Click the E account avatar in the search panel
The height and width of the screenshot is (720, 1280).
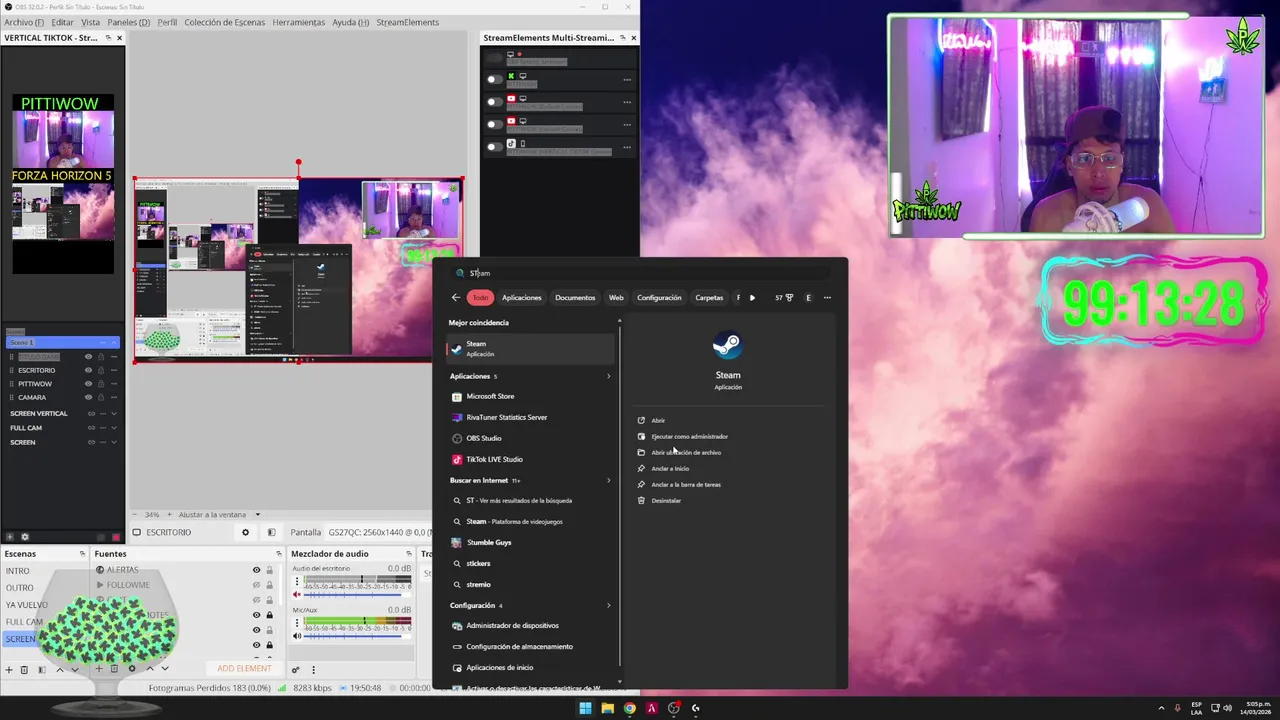[809, 297]
